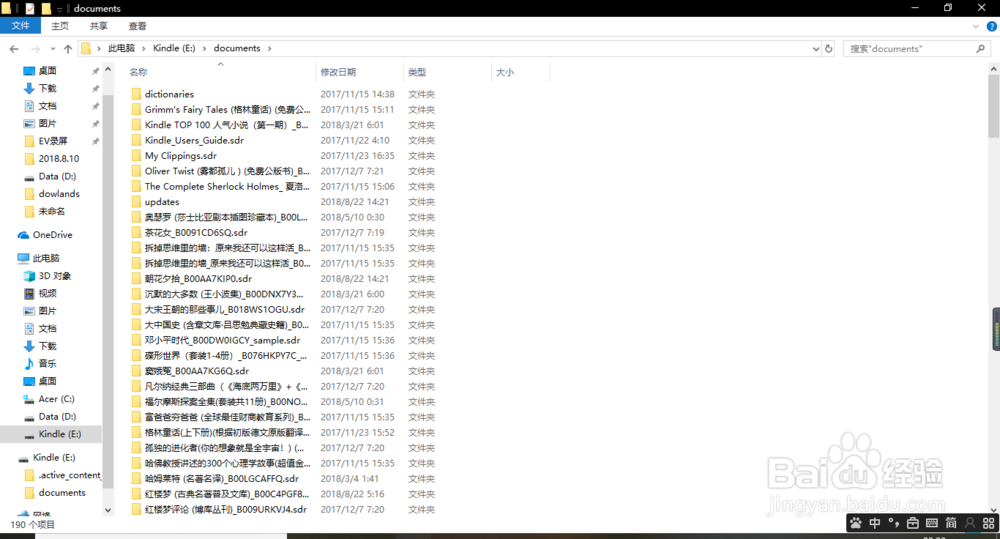Click the search magnifier icon
The image size is (1000, 539).
point(980,48)
